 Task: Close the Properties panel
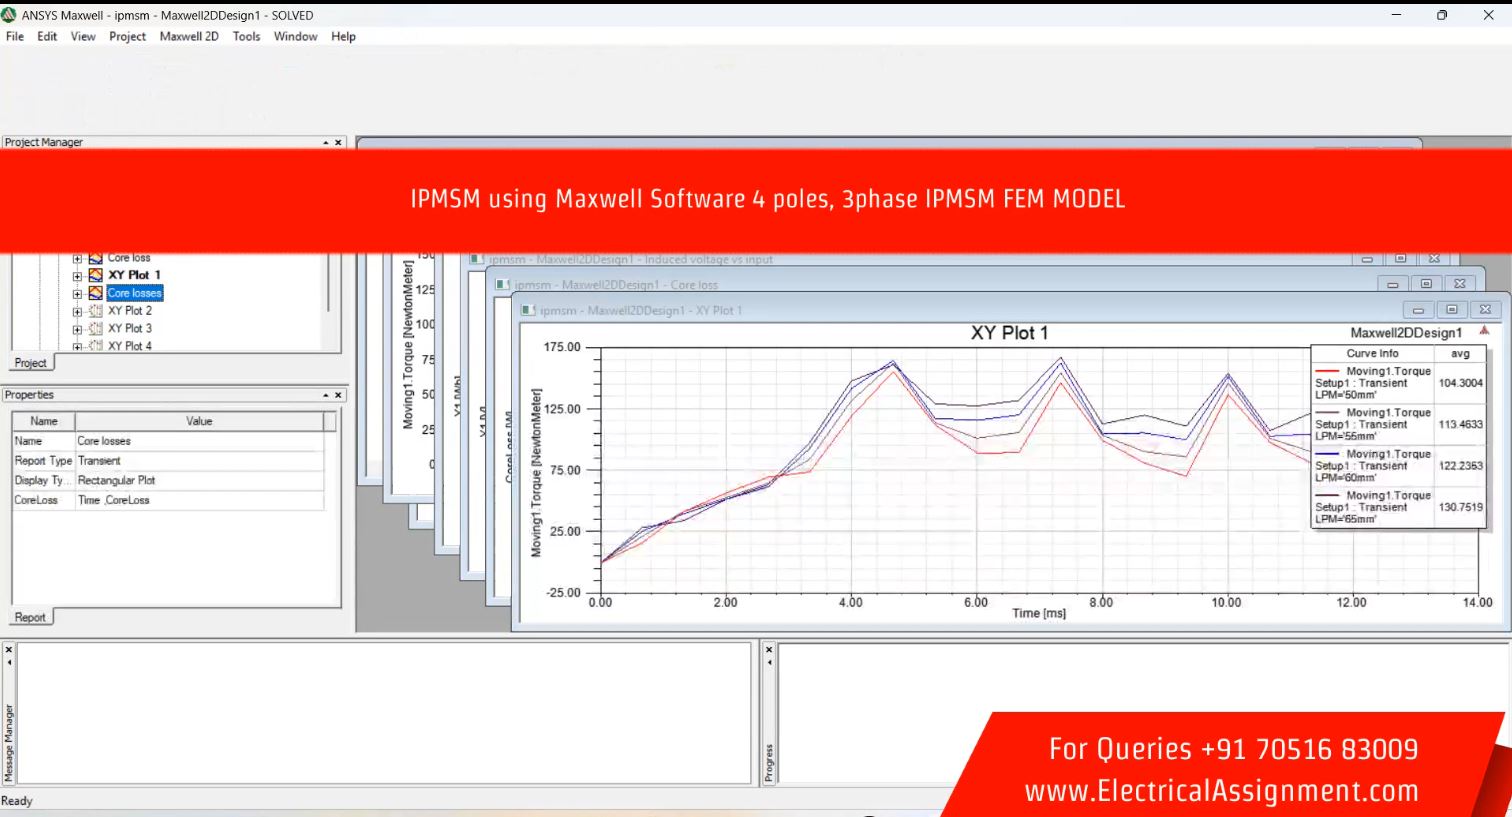338,395
